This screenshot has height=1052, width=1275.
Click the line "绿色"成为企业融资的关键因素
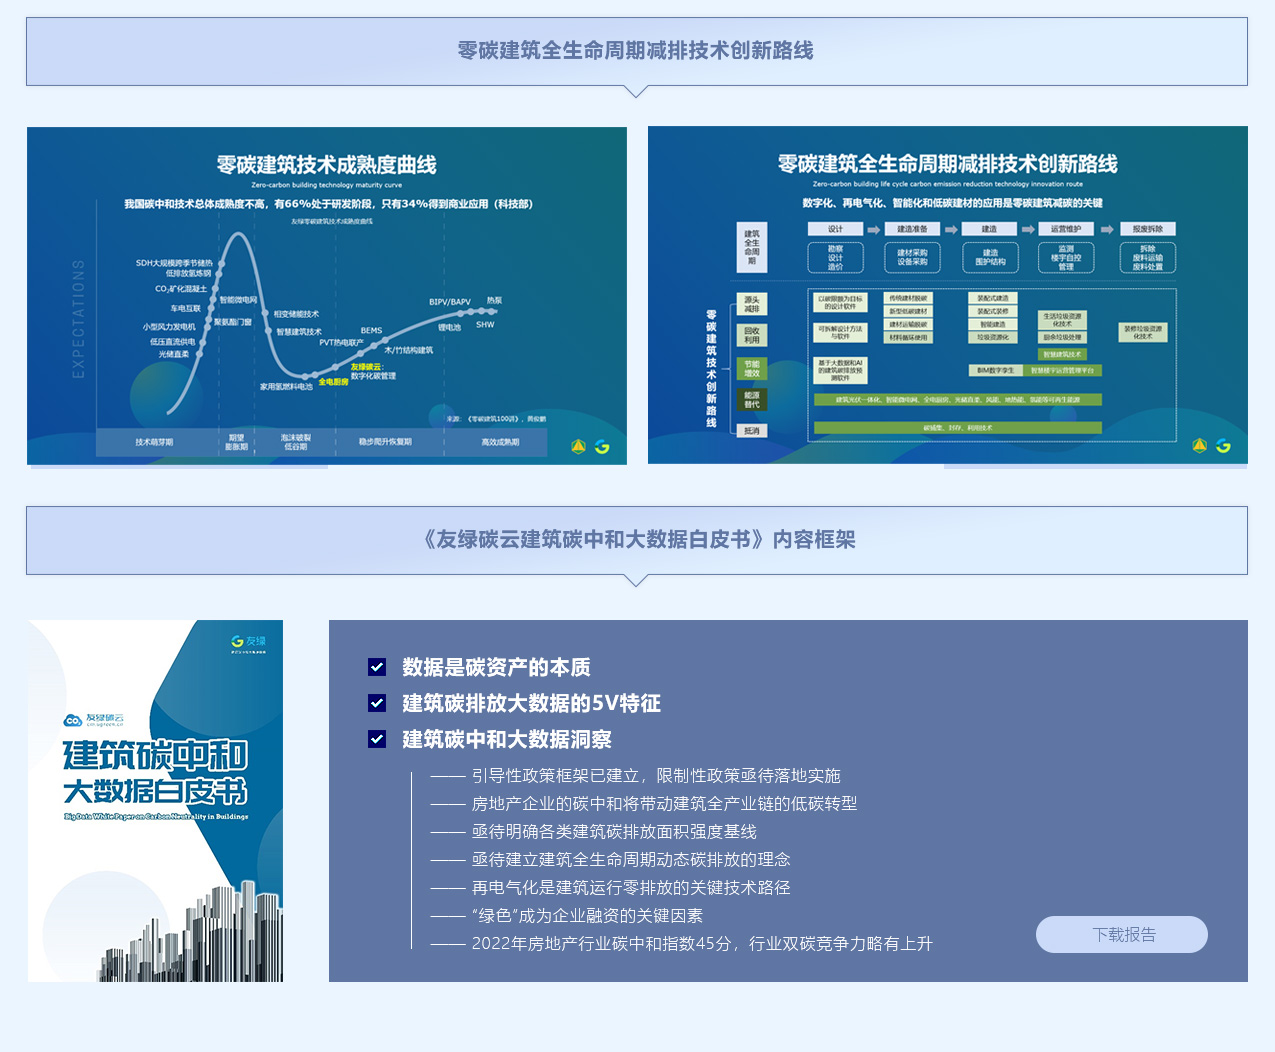coord(587,916)
